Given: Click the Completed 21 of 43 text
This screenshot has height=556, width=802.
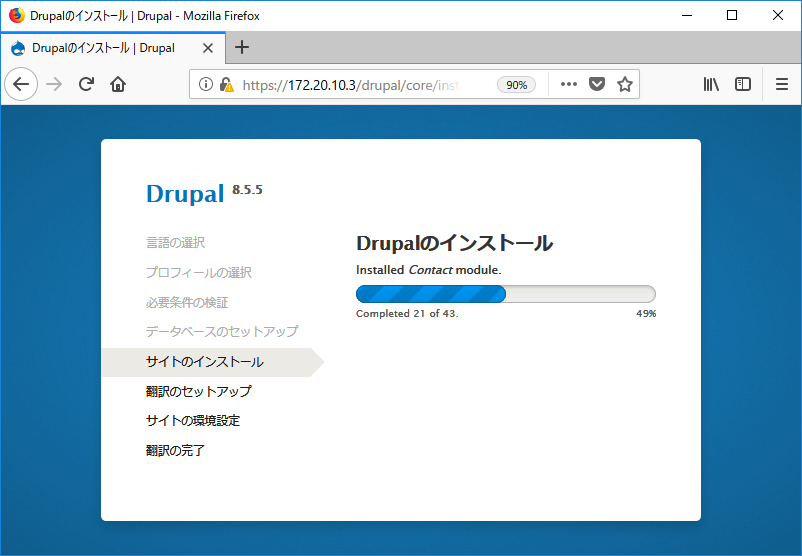Looking at the screenshot, I should click(x=407, y=314).
